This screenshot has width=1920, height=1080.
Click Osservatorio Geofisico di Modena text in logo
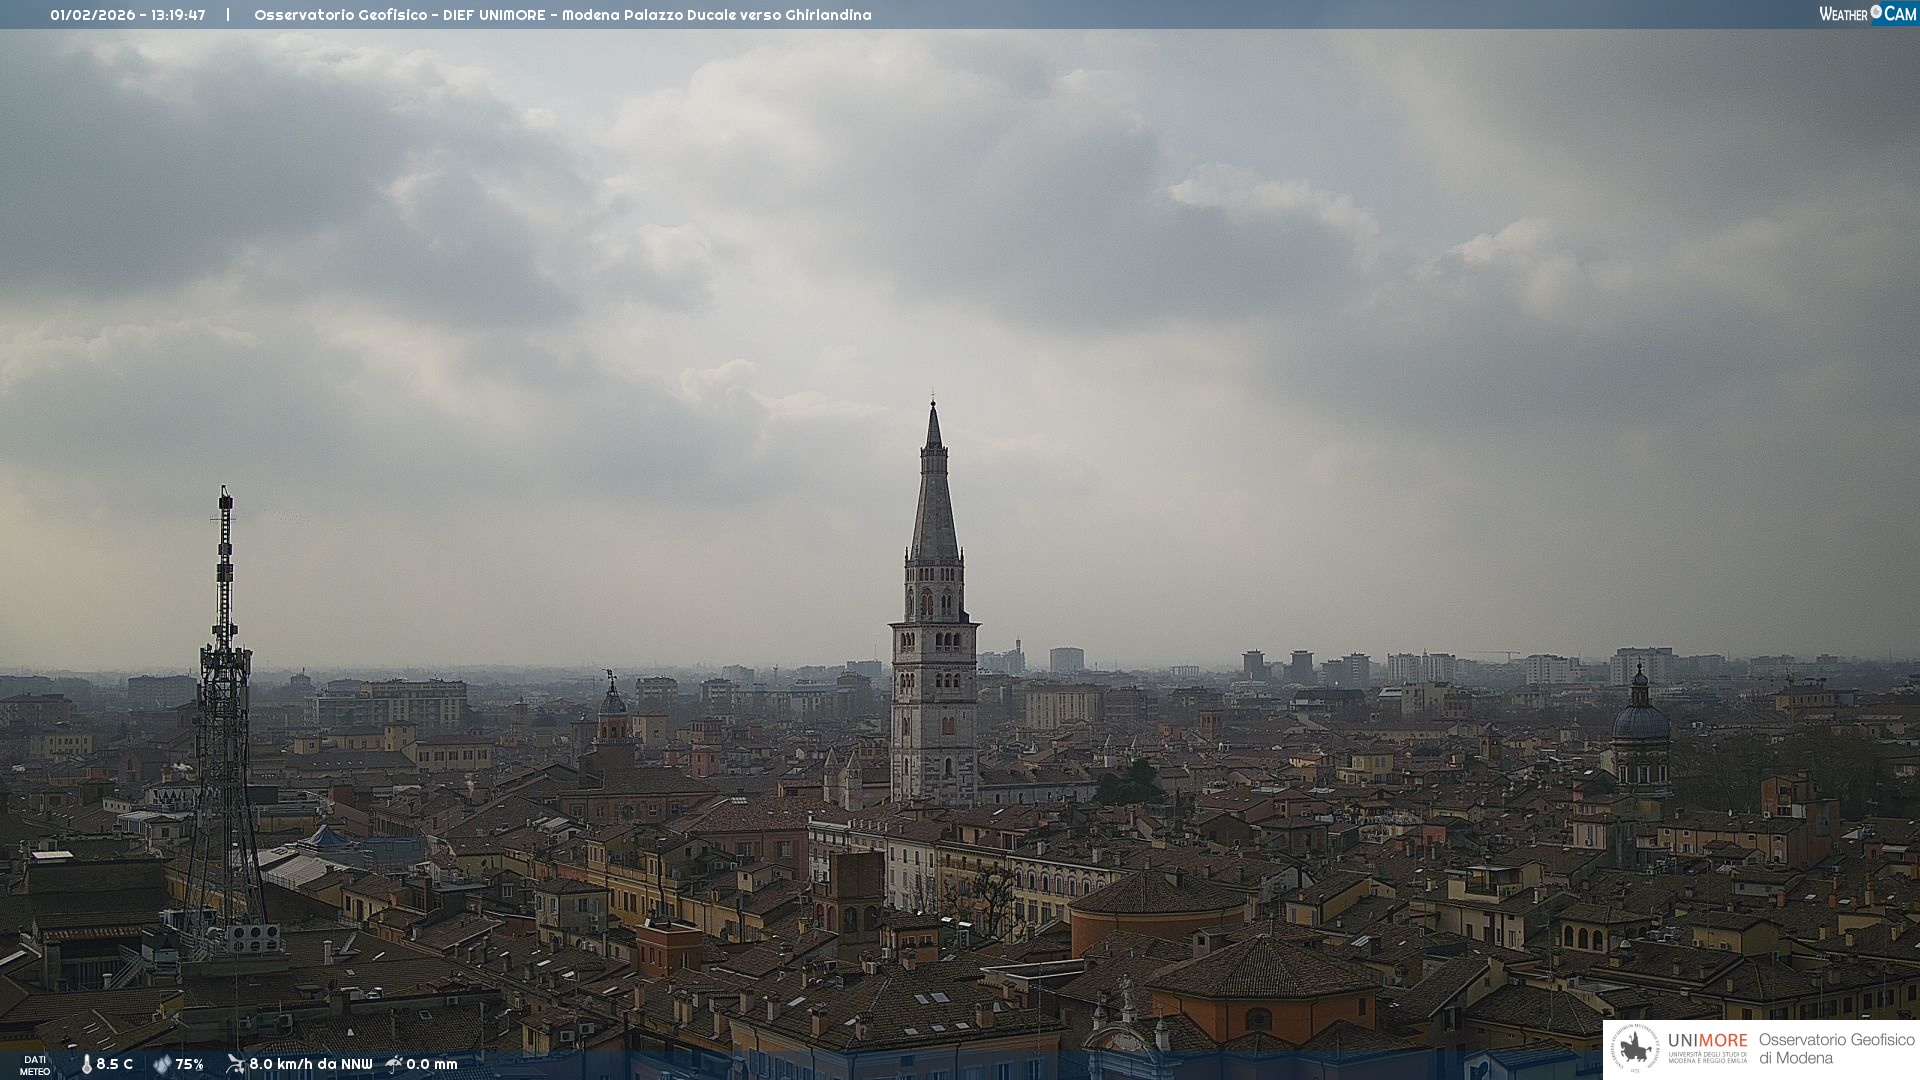1836,1049
